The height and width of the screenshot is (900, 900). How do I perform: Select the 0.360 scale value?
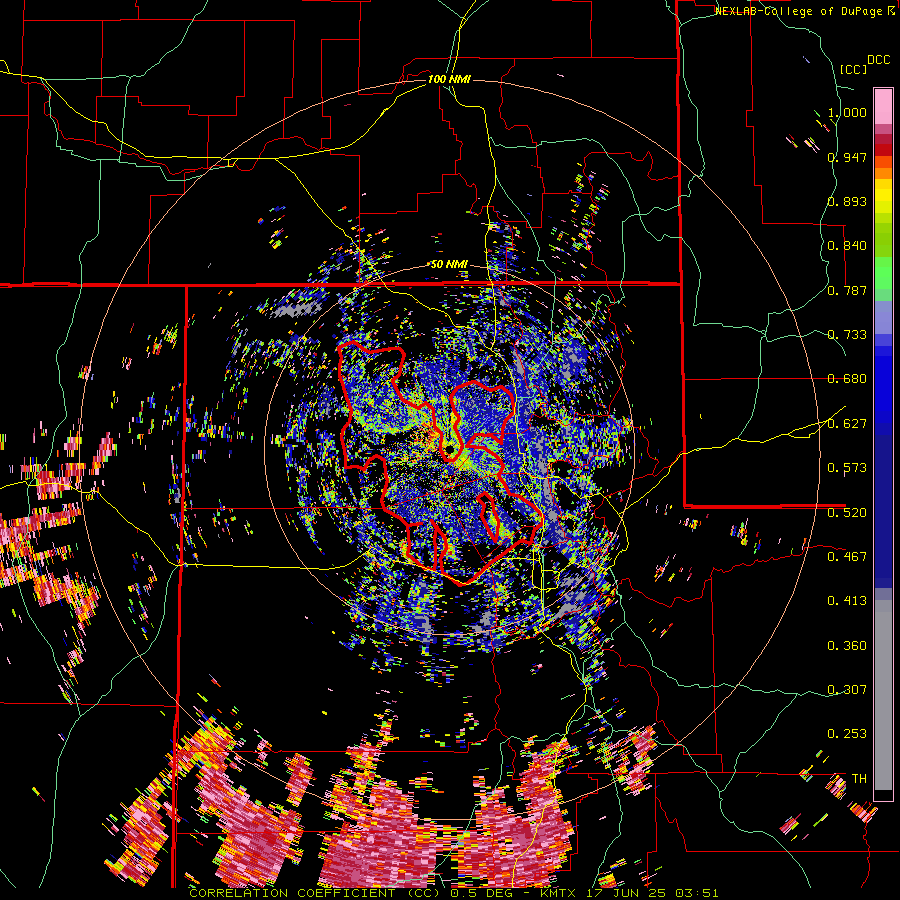click(847, 646)
